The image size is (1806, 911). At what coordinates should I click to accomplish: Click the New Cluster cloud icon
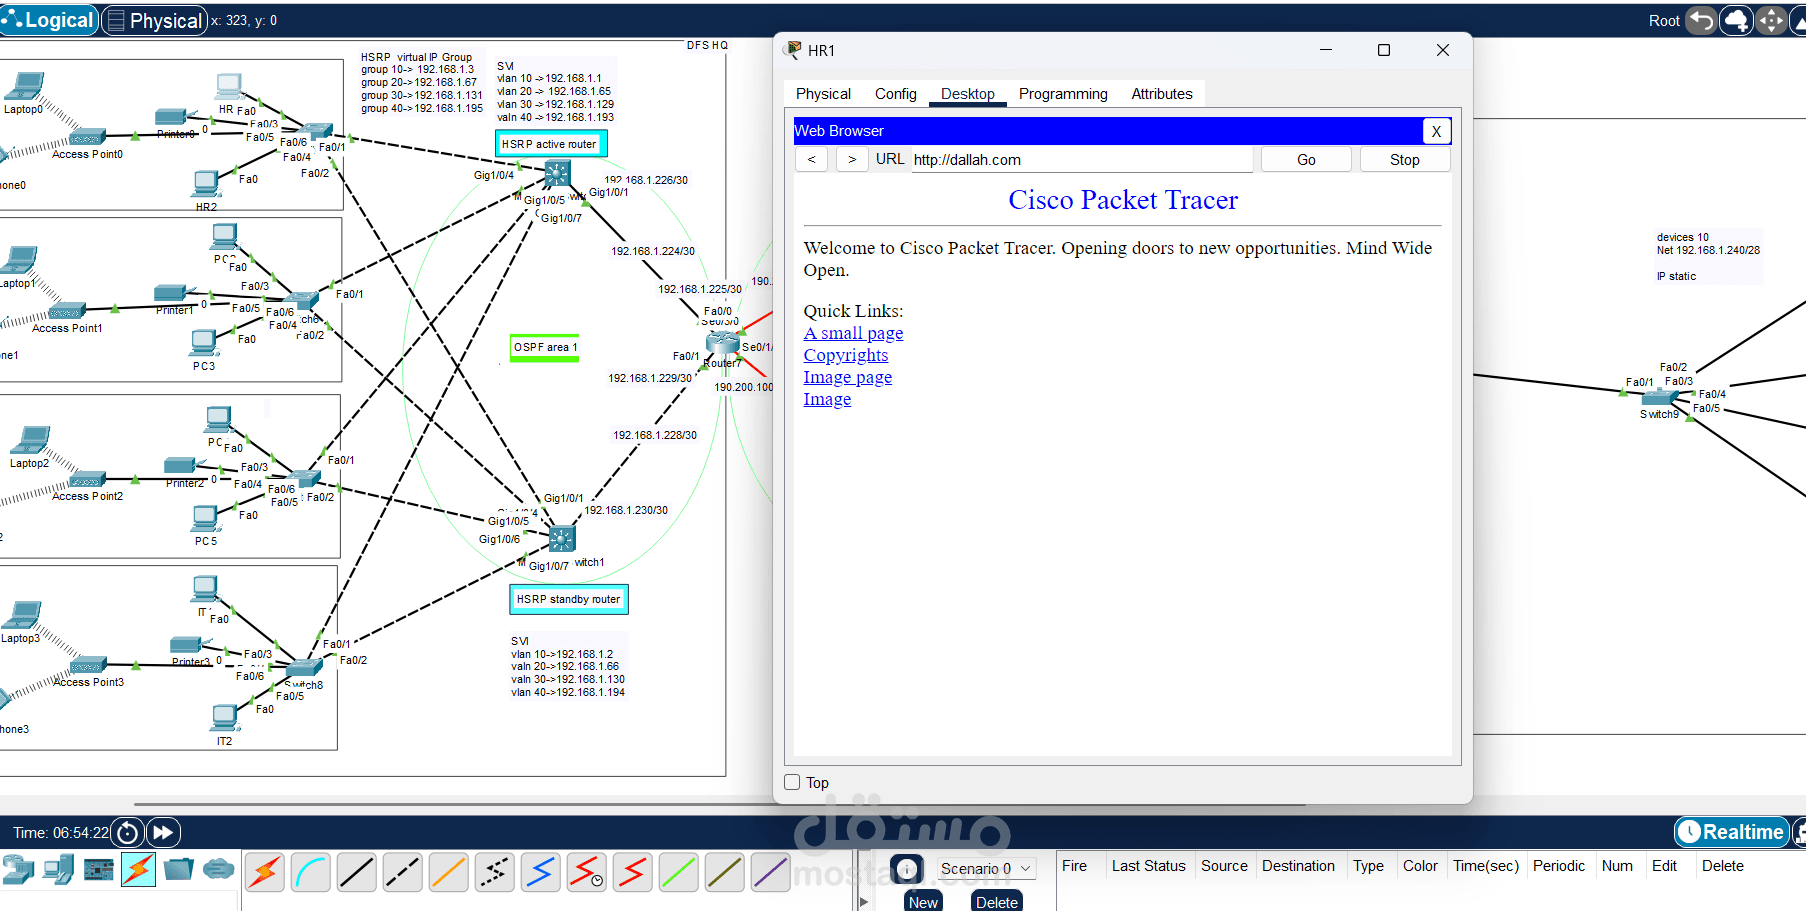pos(1737,20)
